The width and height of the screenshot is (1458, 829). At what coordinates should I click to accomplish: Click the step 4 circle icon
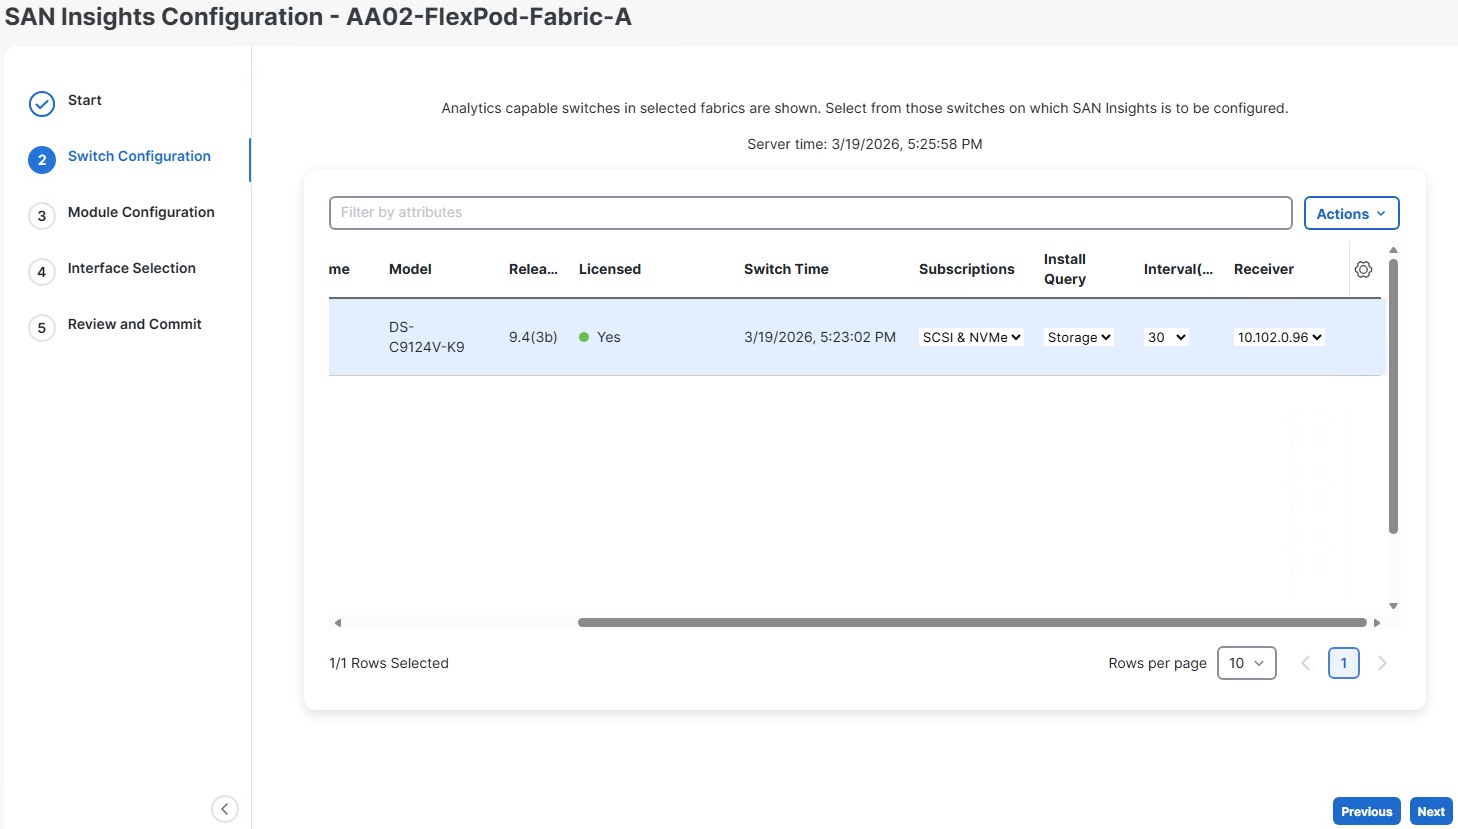pyautogui.click(x=42, y=272)
